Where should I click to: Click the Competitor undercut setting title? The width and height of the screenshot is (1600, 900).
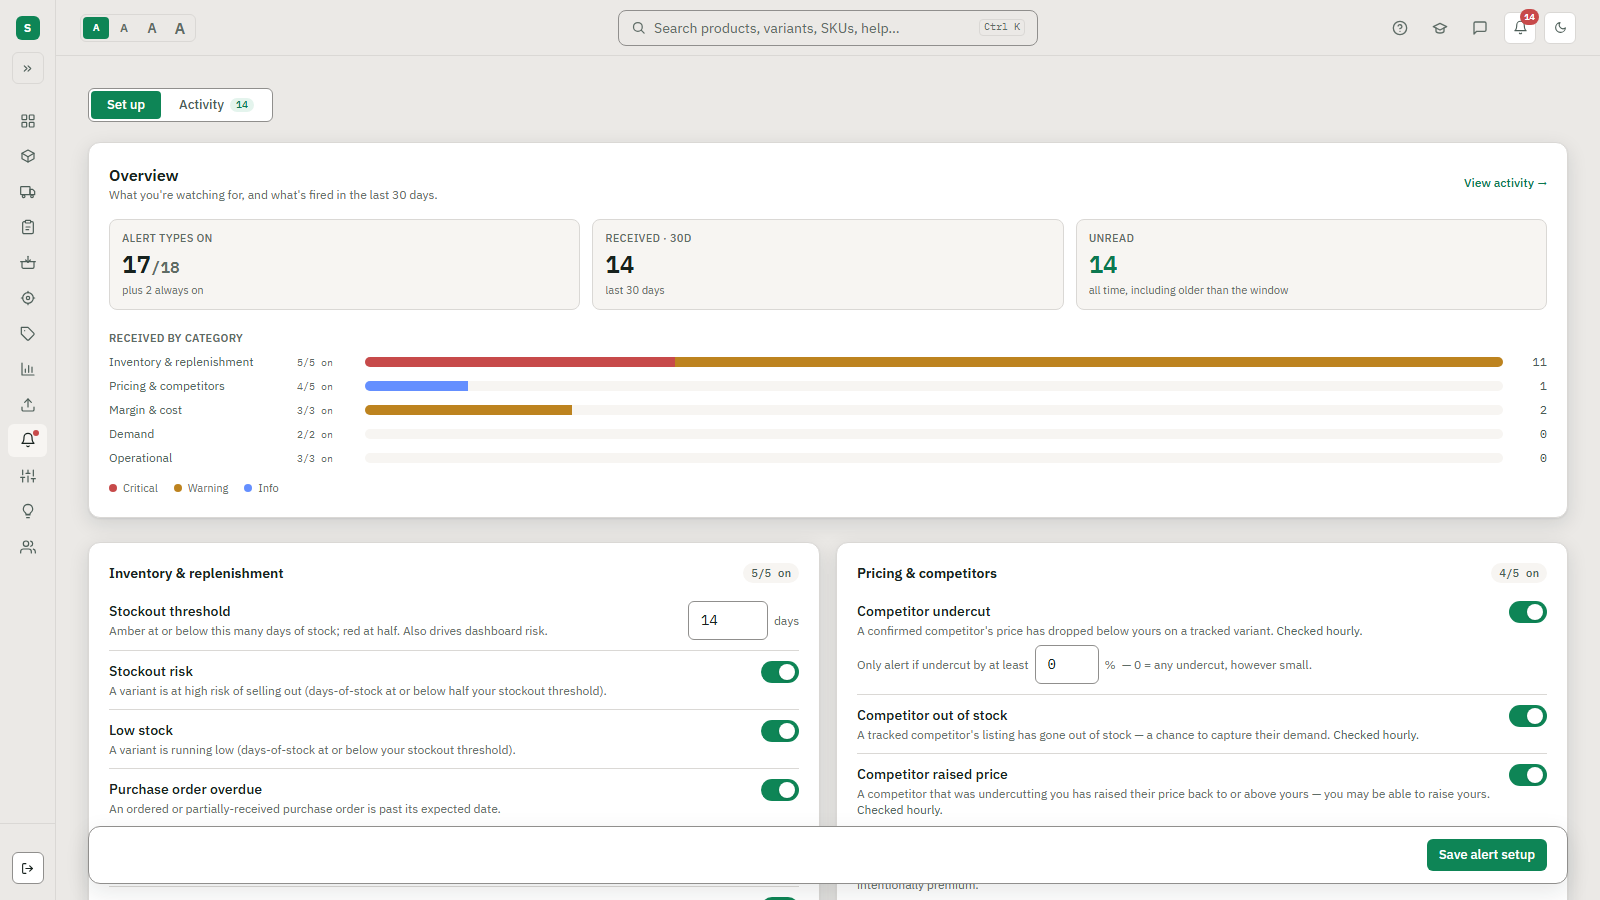pos(924,611)
